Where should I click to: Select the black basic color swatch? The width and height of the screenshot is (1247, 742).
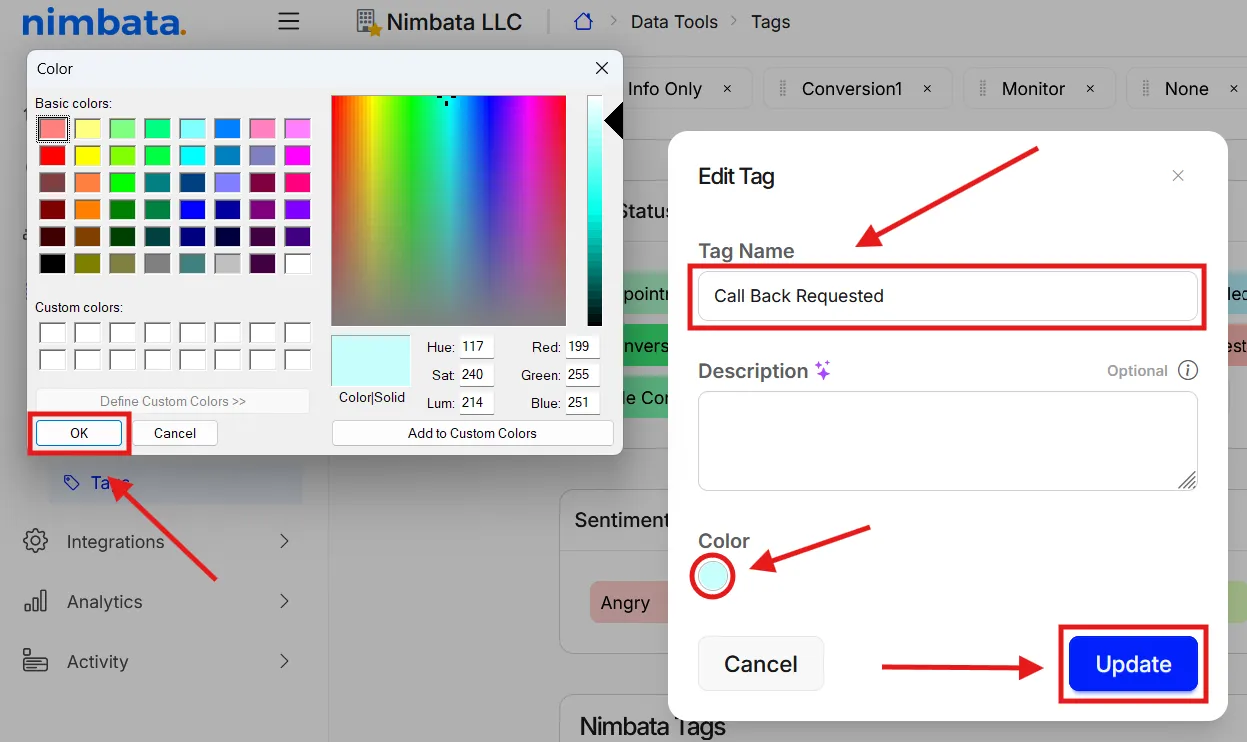pyautogui.click(x=53, y=263)
